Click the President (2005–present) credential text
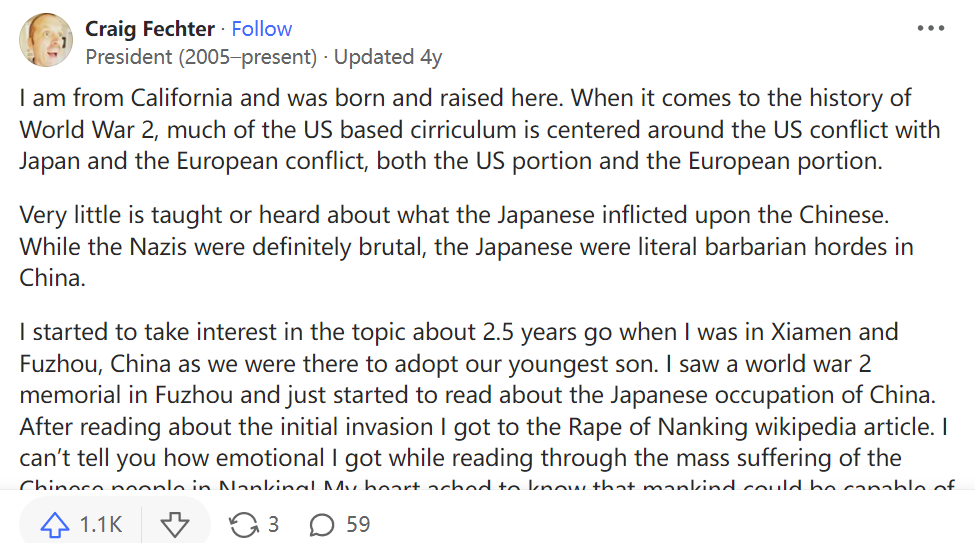975x543 pixels. [201, 57]
